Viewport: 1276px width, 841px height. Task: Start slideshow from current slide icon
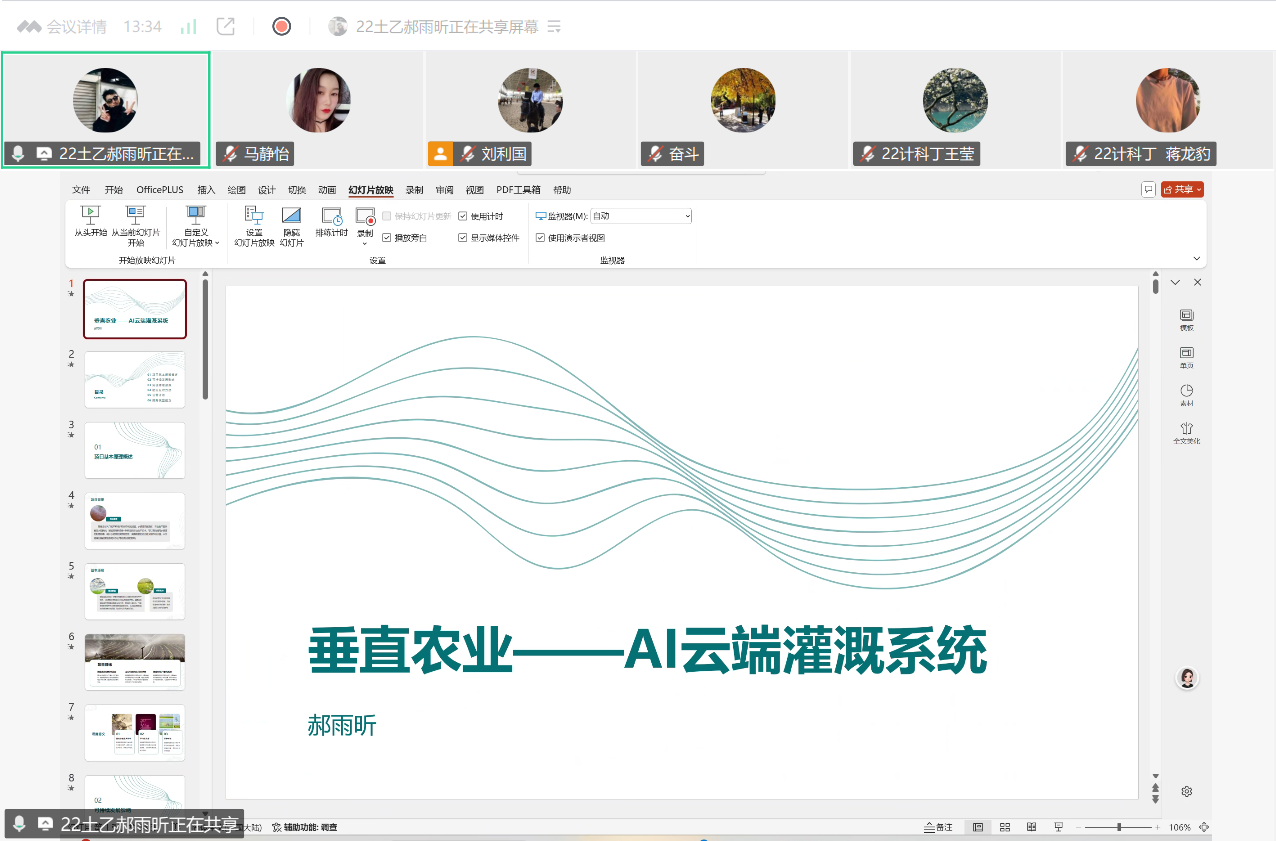coord(136,213)
